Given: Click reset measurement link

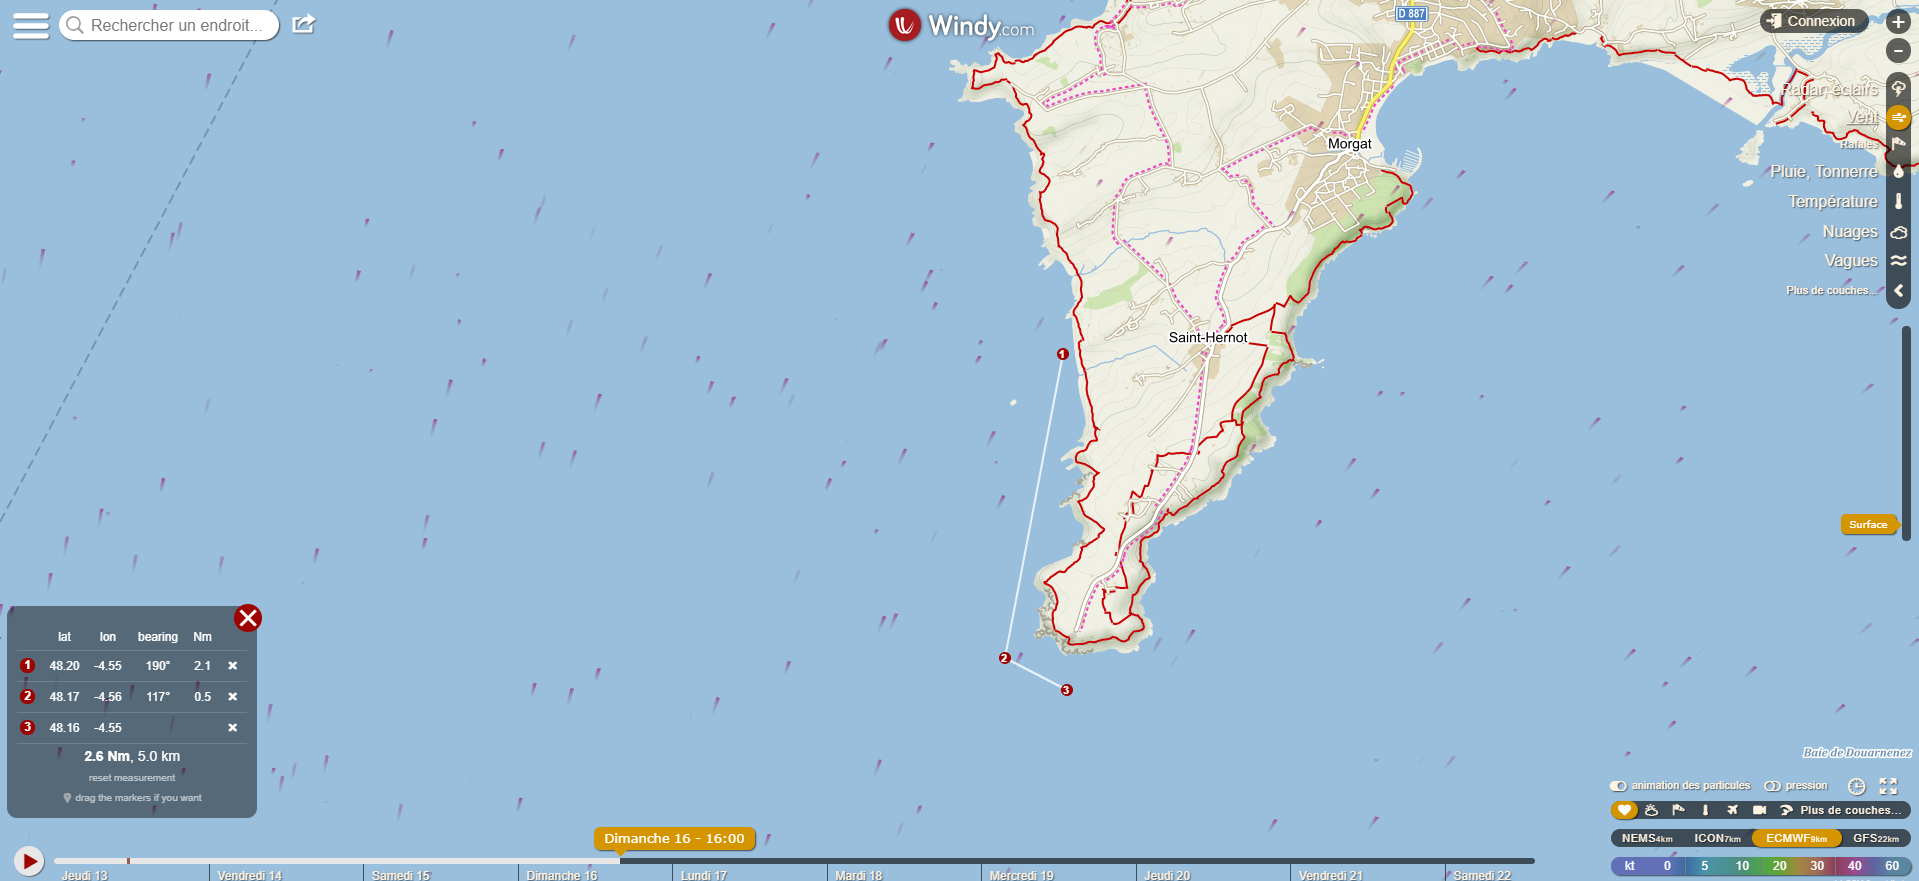Looking at the screenshot, I should pos(132,778).
